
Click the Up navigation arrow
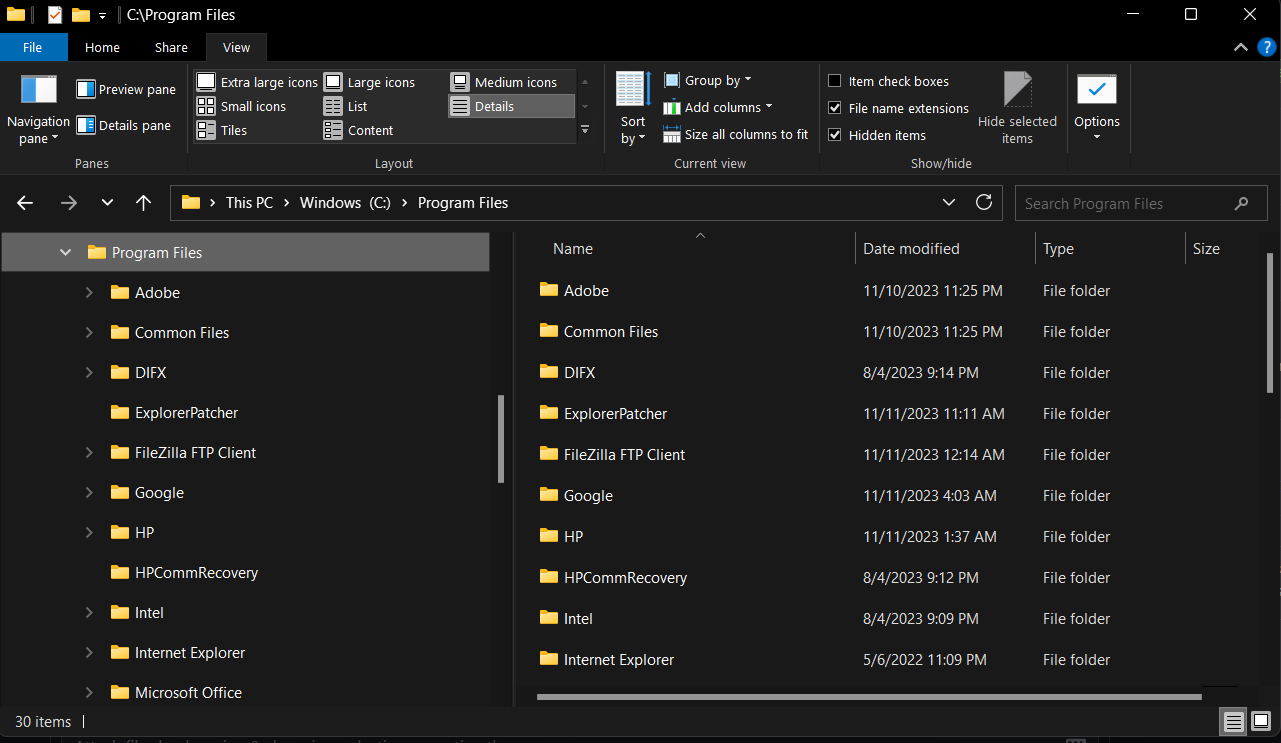tap(143, 202)
